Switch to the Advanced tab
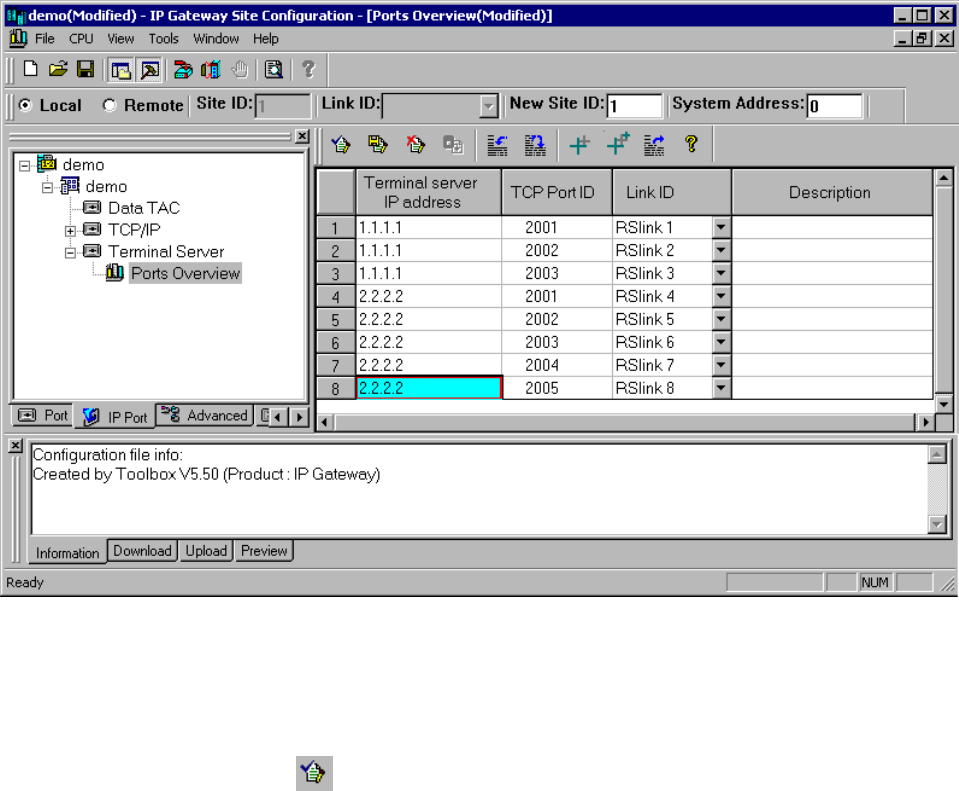The width and height of the screenshot is (959, 791). point(204,415)
